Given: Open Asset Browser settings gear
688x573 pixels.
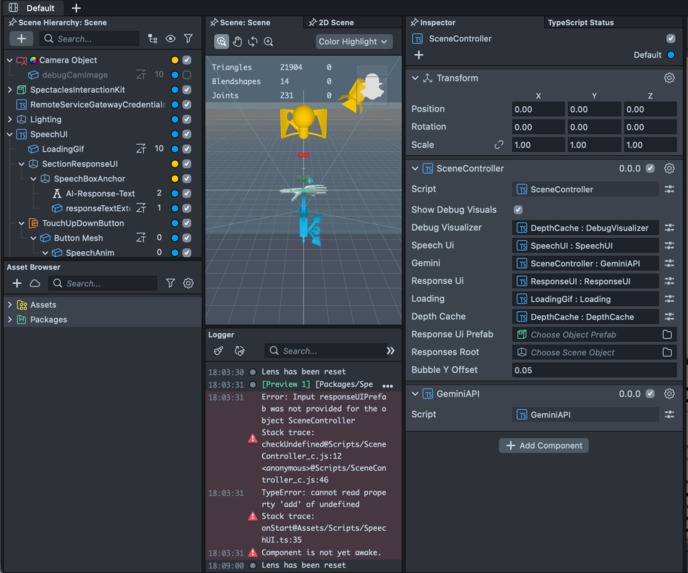Looking at the screenshot, I should 188,283.
